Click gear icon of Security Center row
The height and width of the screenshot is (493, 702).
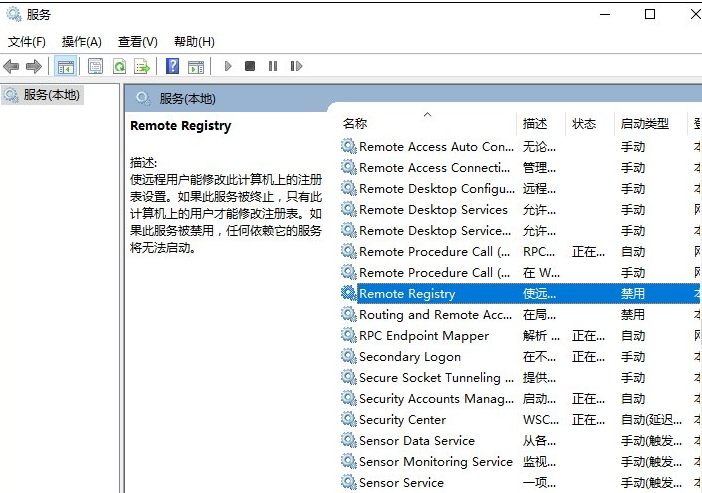348,419
